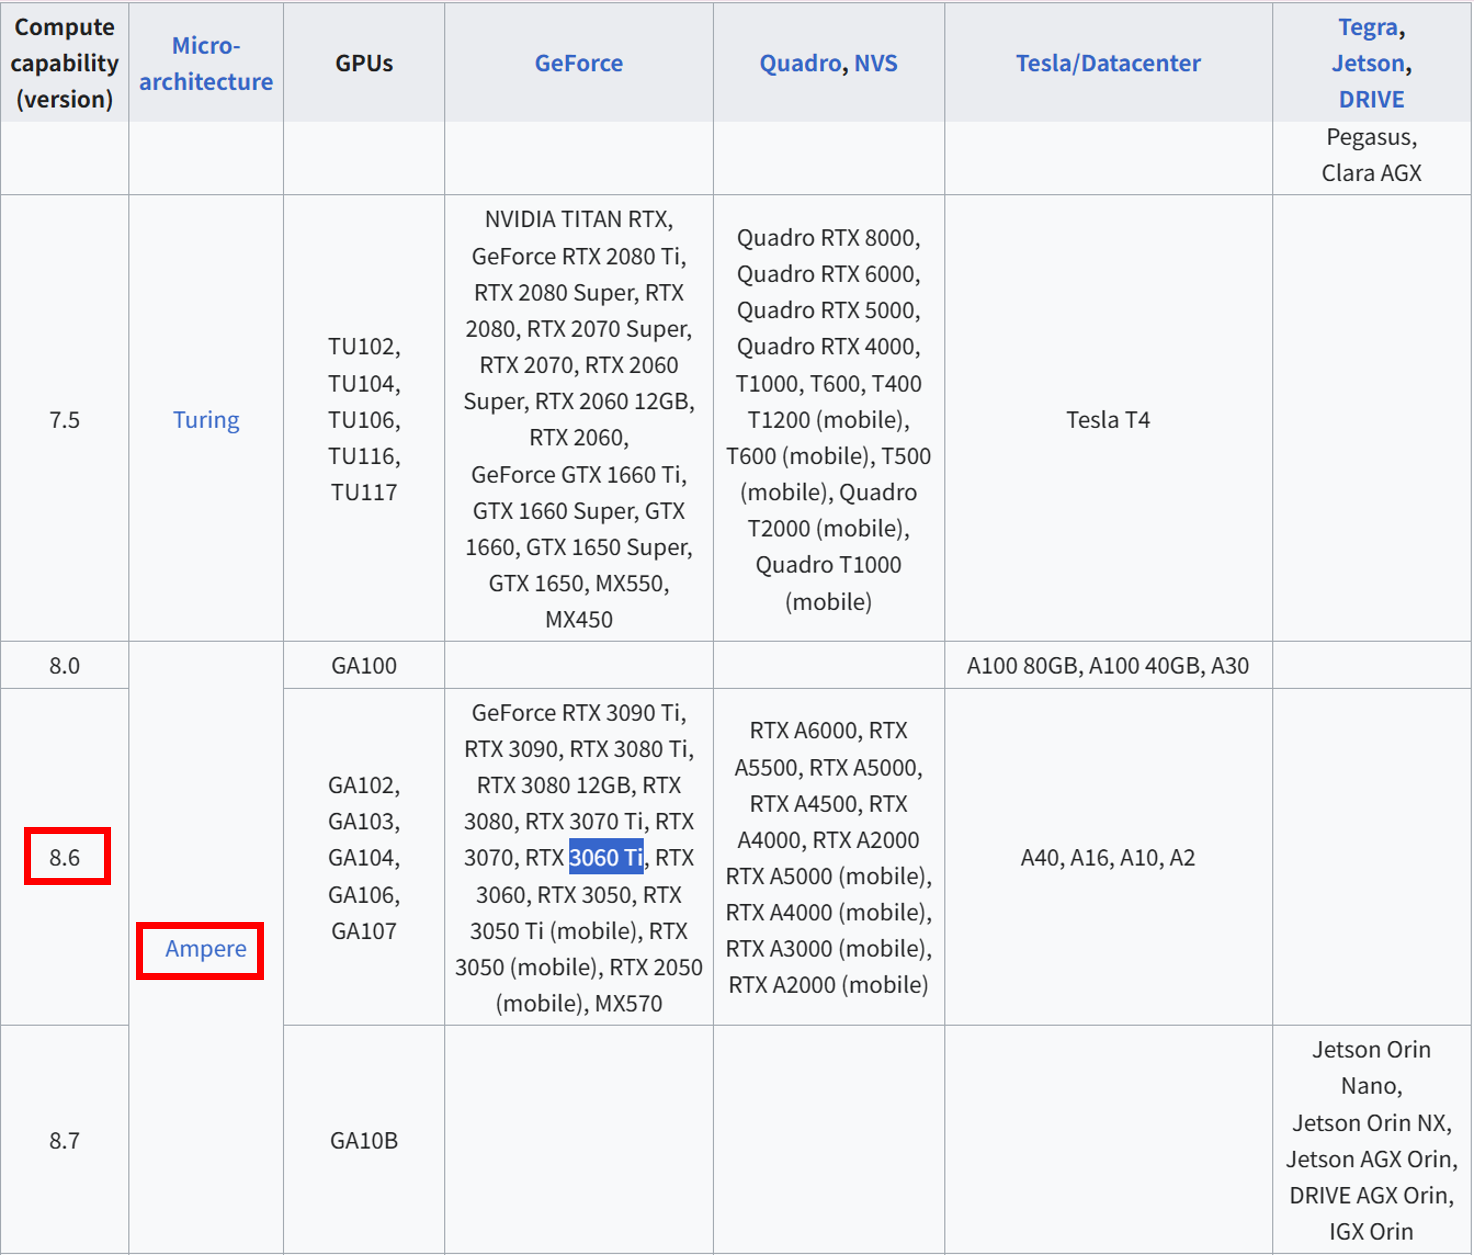Select the 8.6 compute capability cell

pyautogui.click(x=65, y=857)
